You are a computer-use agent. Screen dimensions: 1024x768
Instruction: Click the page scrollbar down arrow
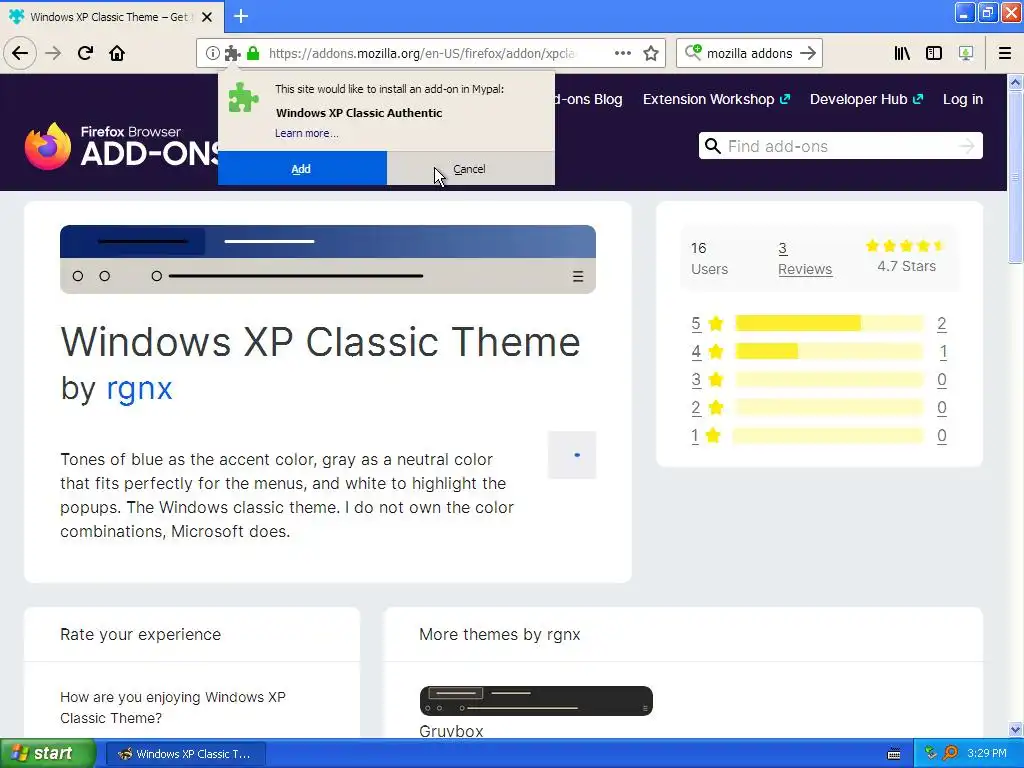click(1016, 729)
